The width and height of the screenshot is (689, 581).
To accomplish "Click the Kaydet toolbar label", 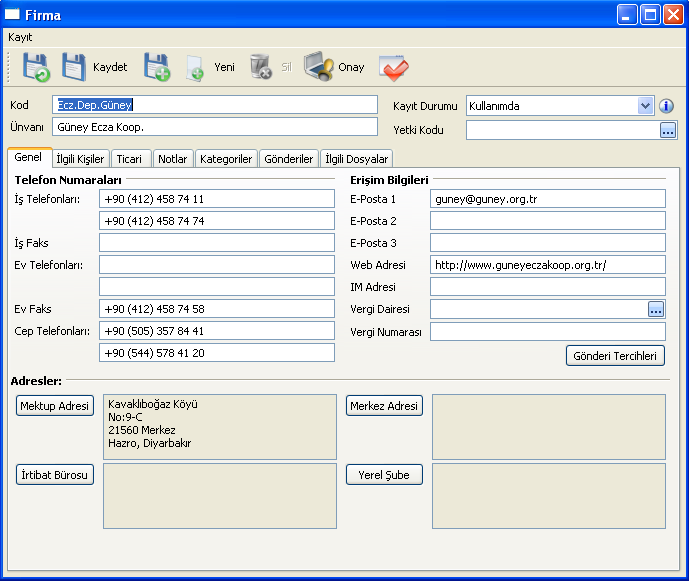I will 110,67.
